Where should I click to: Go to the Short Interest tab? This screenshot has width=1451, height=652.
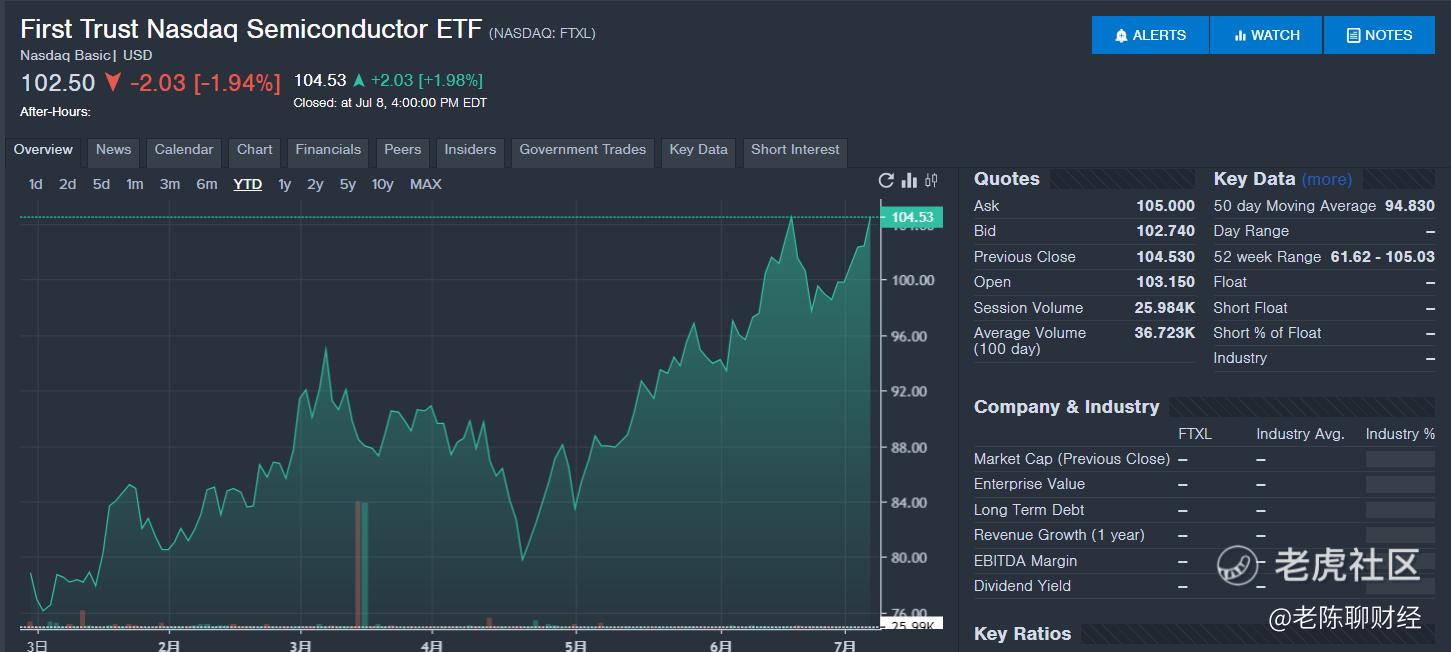795,150
